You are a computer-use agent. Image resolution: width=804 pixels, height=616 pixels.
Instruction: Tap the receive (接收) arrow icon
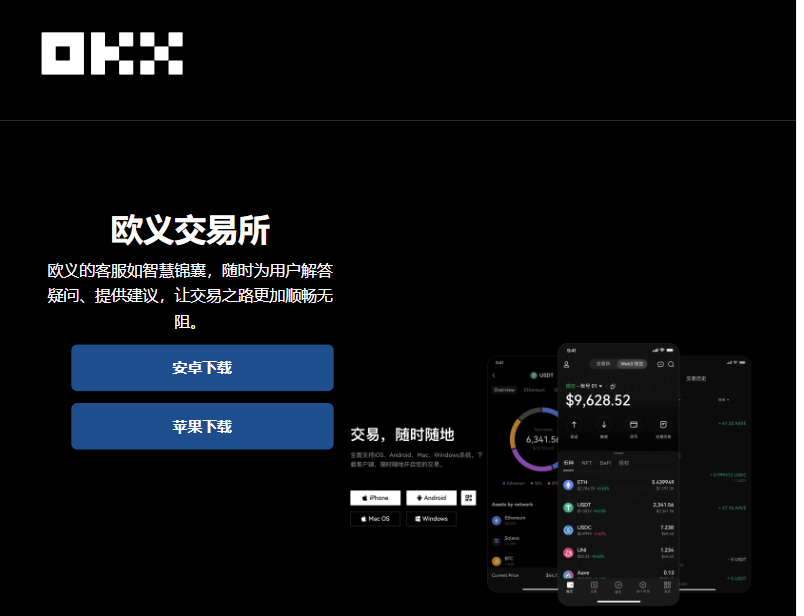(602, 424)
